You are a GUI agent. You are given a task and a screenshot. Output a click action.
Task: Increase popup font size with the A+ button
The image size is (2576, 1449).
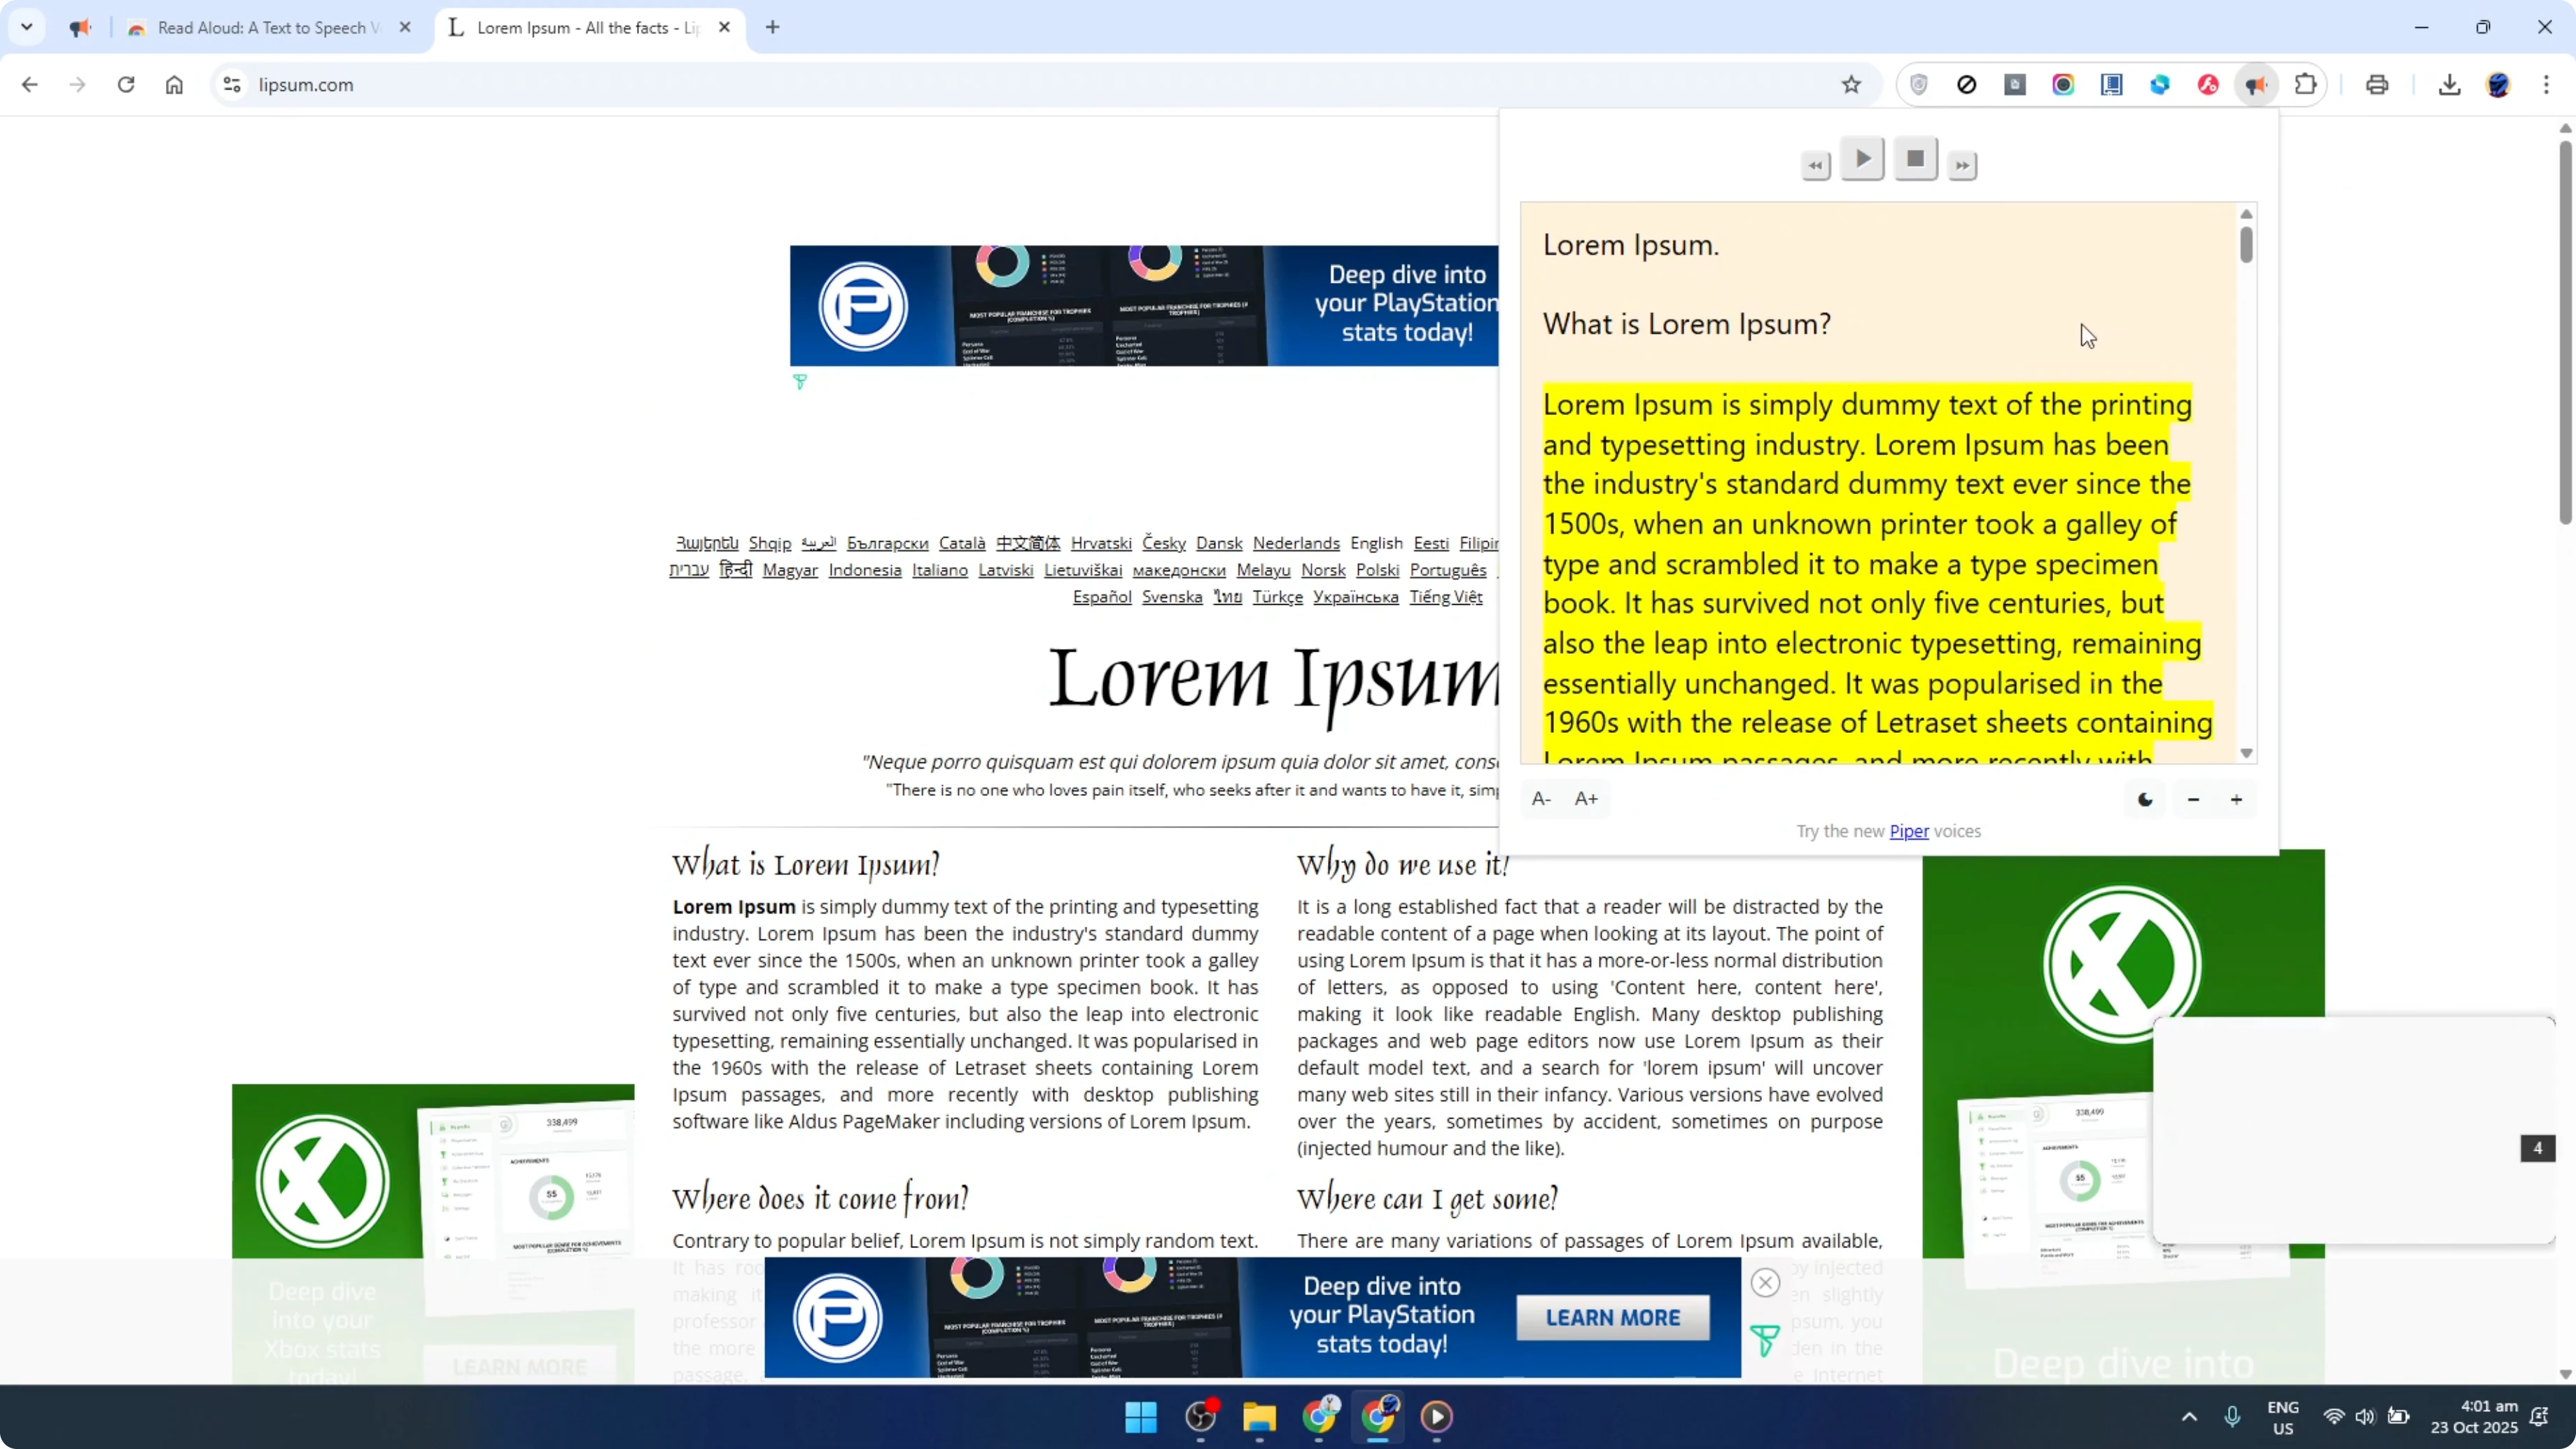tap(1586, 798)
